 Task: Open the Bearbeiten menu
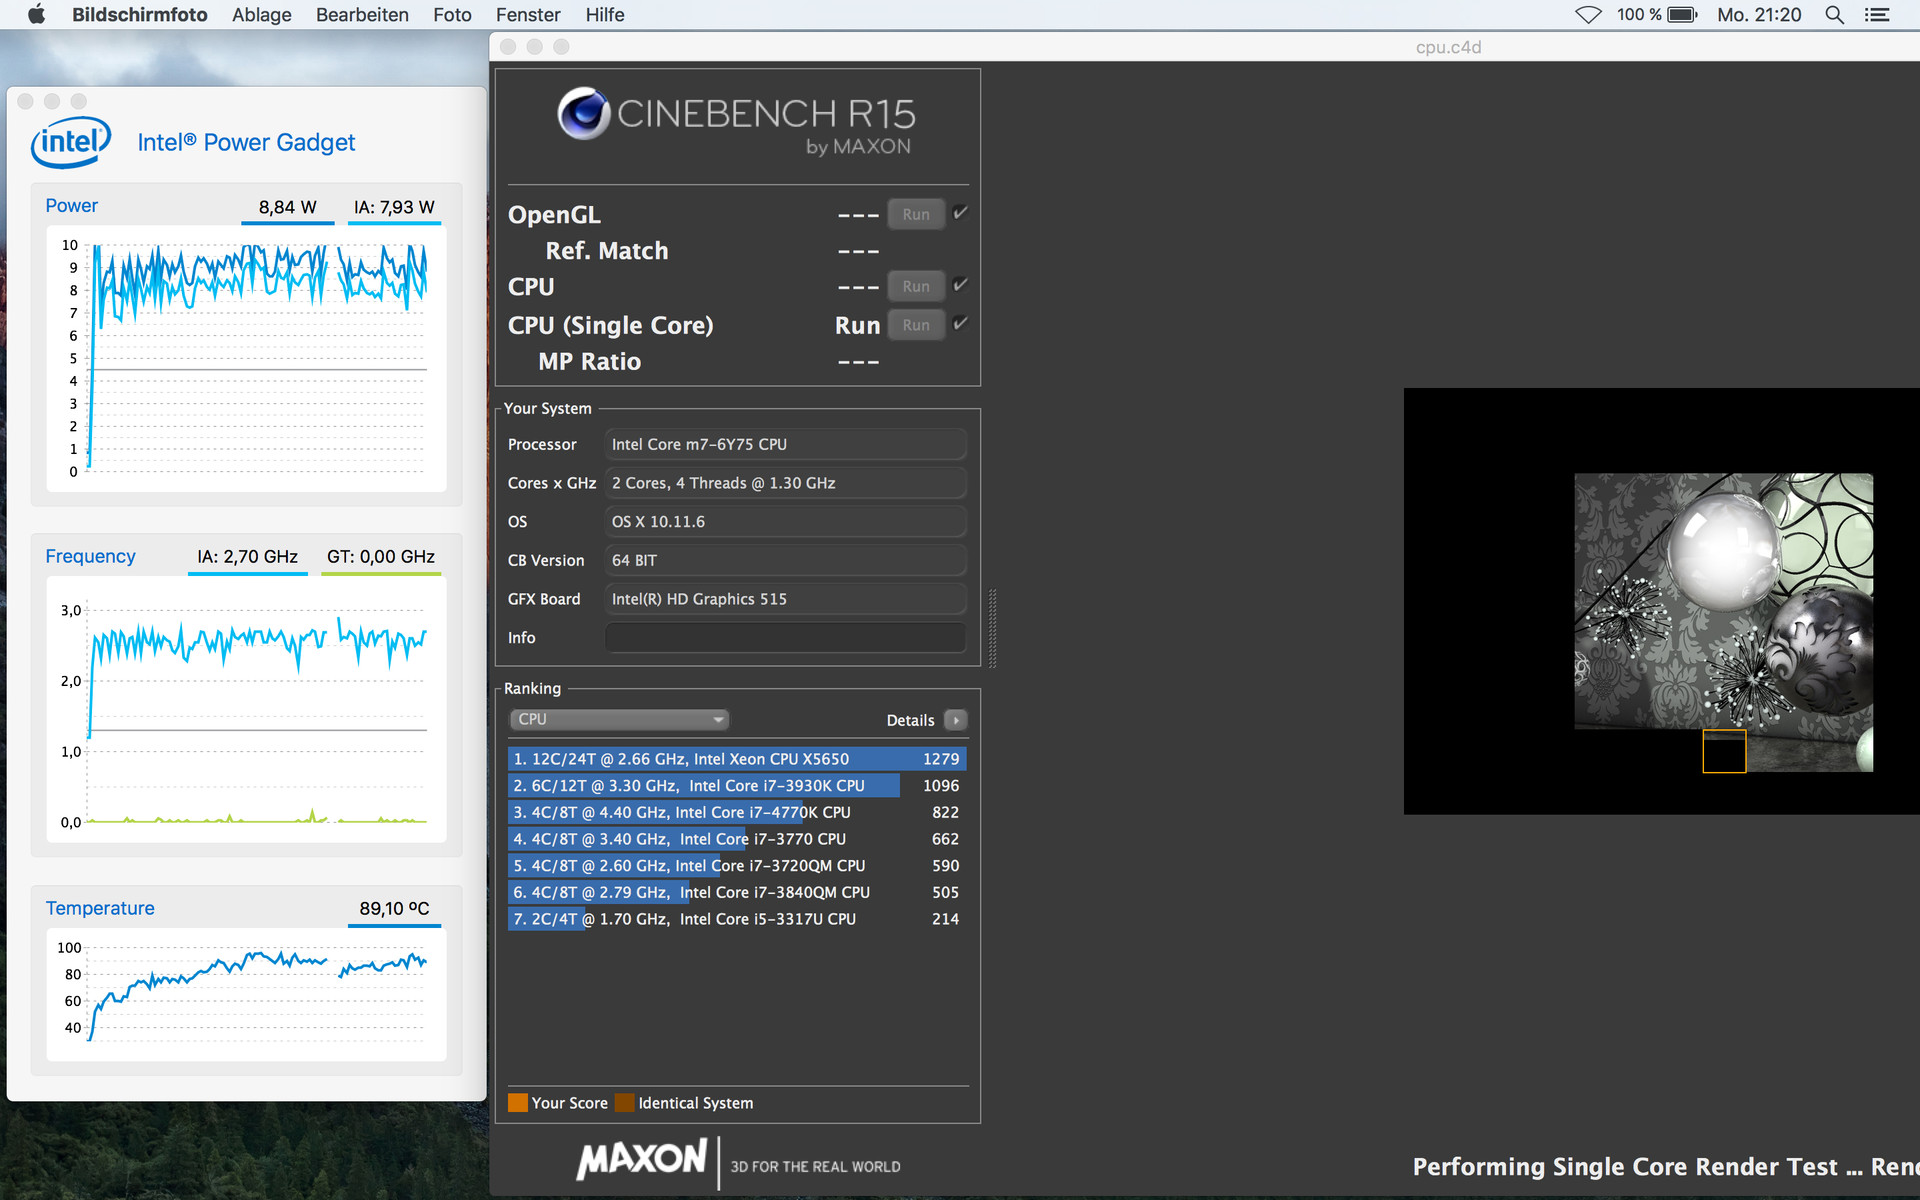362,14
